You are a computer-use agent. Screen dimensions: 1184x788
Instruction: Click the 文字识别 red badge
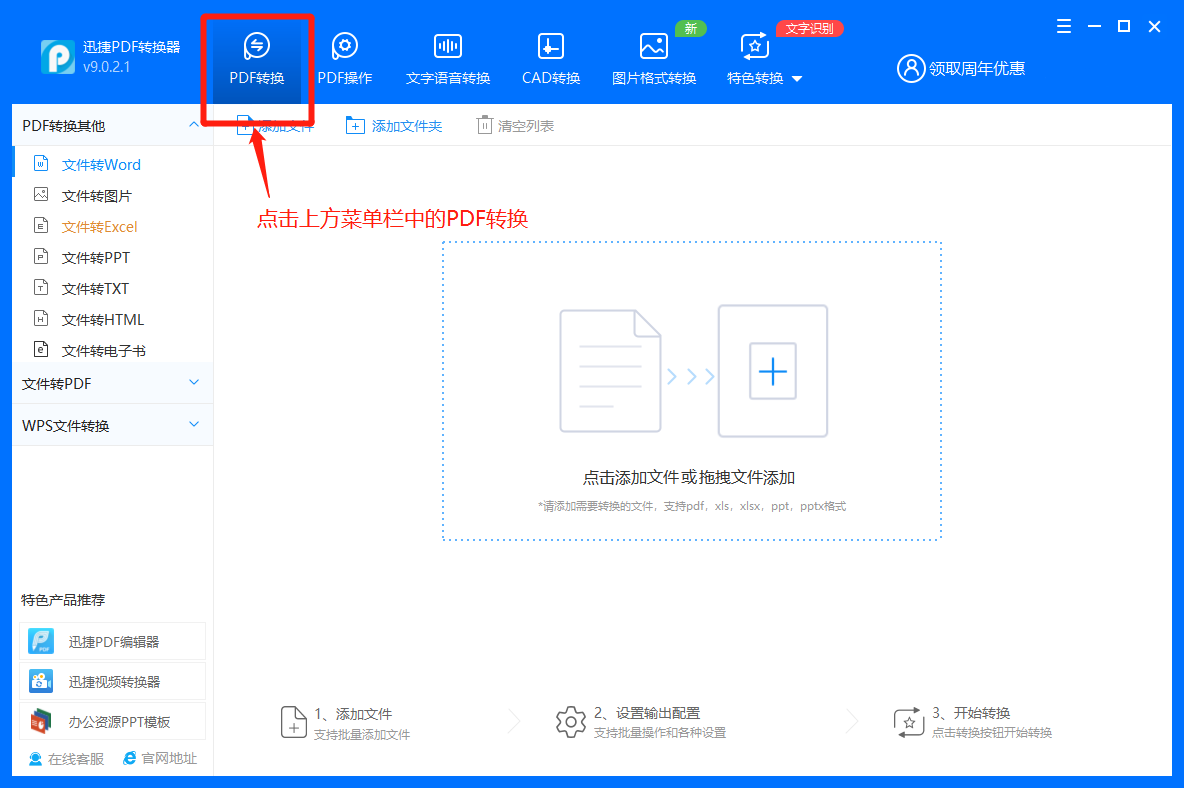(x=809, y=29)
